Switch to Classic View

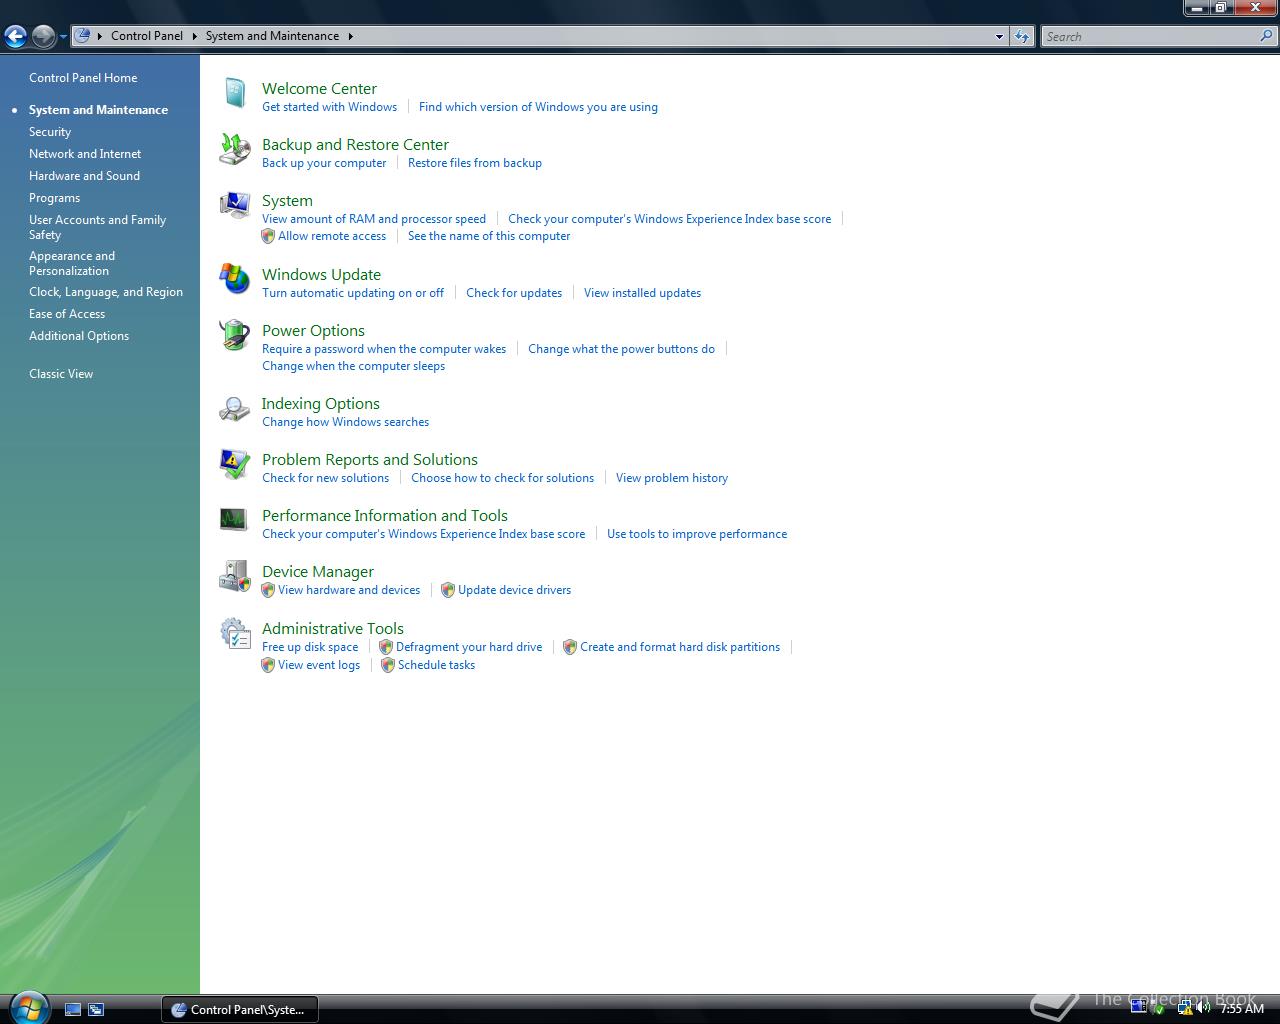tap(61, 374)
